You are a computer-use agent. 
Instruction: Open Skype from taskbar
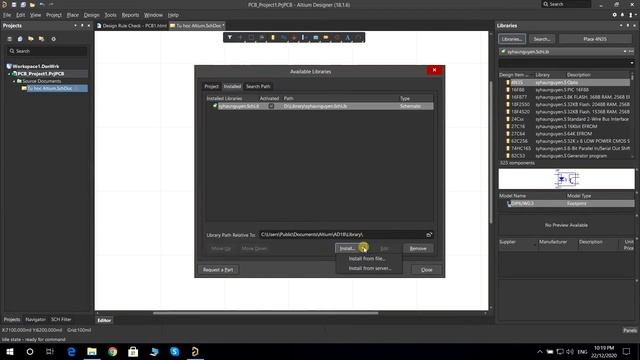(175, 351)
